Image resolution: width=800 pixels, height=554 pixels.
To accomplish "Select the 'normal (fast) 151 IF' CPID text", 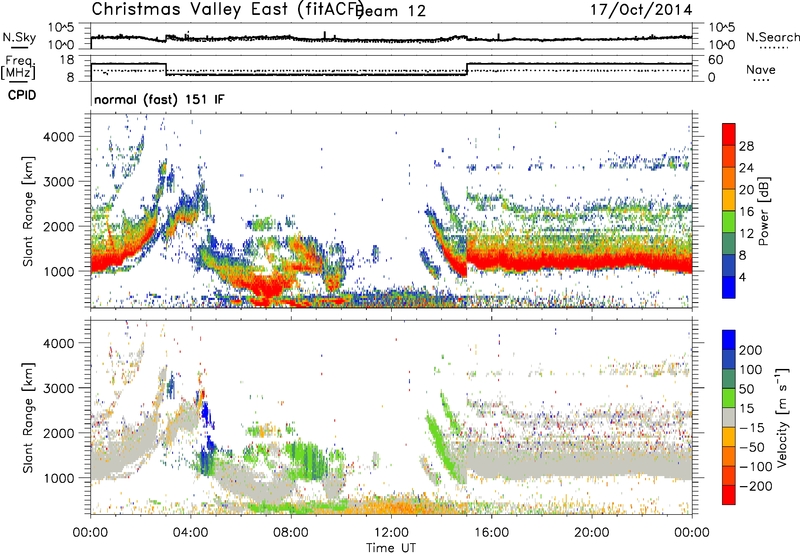I will [159, 99].
